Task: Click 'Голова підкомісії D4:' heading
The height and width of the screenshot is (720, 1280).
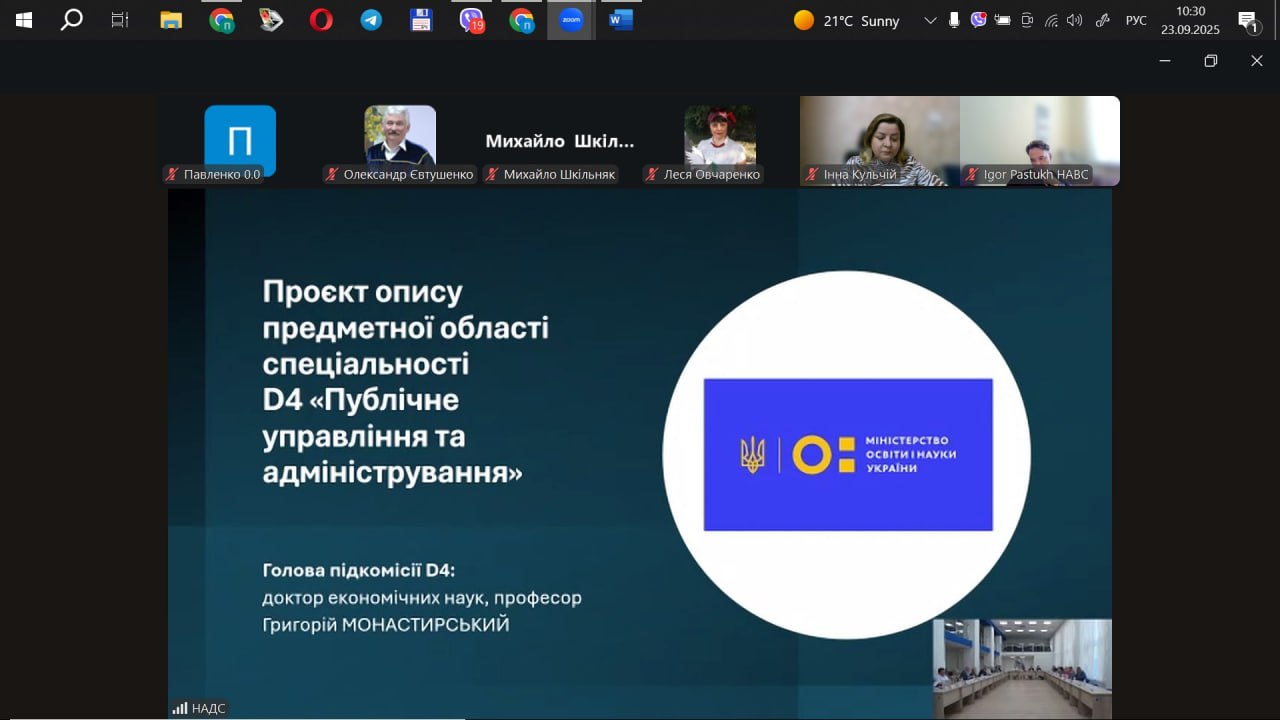Action: click(x=359, y=571)
